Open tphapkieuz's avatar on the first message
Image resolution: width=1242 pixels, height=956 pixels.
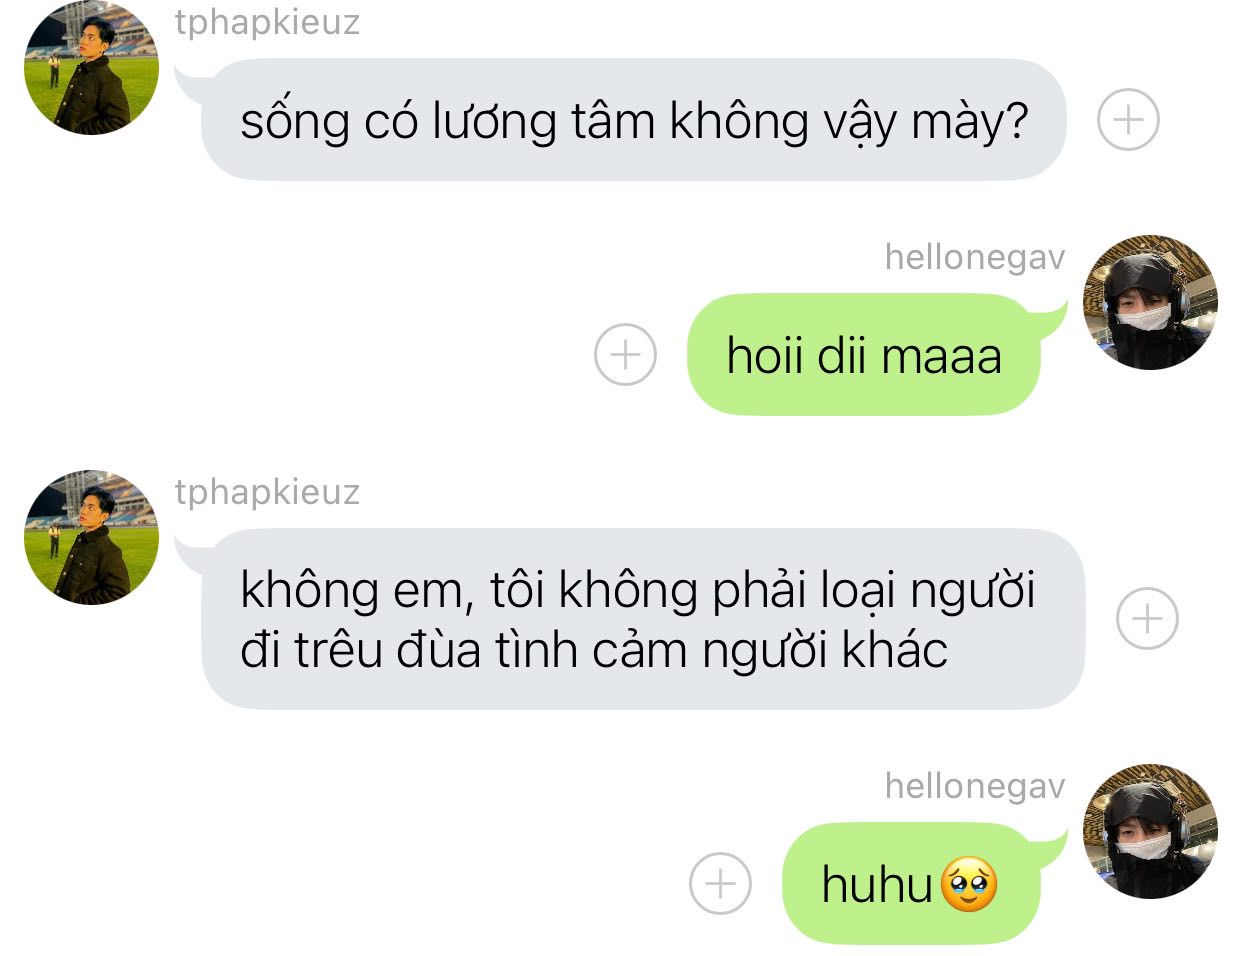(91, 67)
